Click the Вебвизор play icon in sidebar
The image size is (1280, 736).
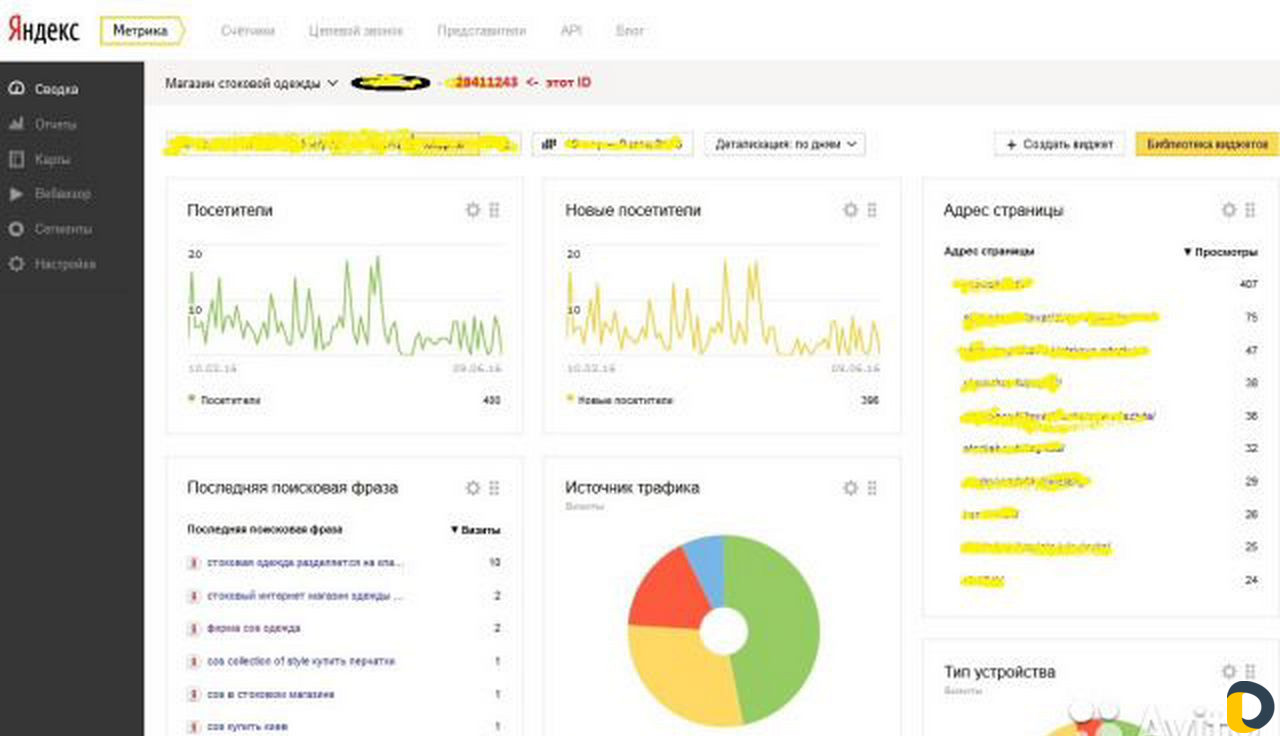16,194
